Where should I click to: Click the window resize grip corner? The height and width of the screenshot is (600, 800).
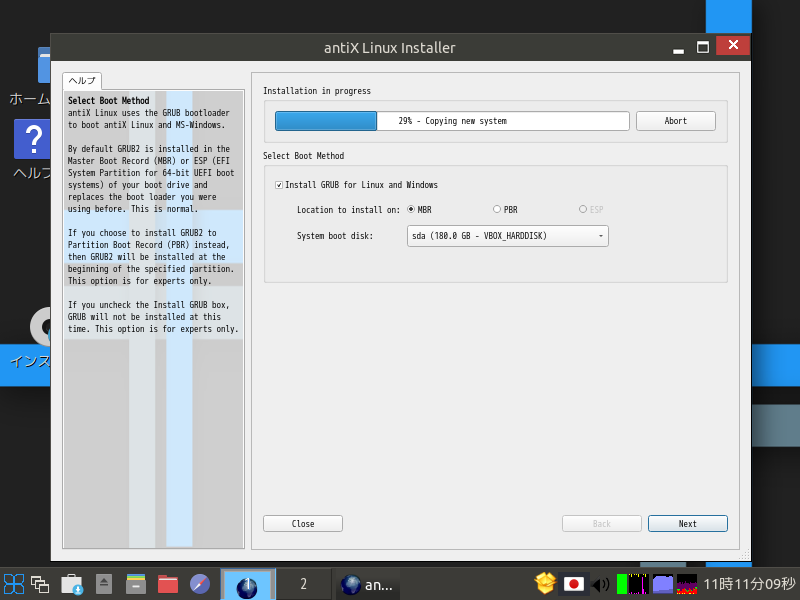click(x=745, y=555)
